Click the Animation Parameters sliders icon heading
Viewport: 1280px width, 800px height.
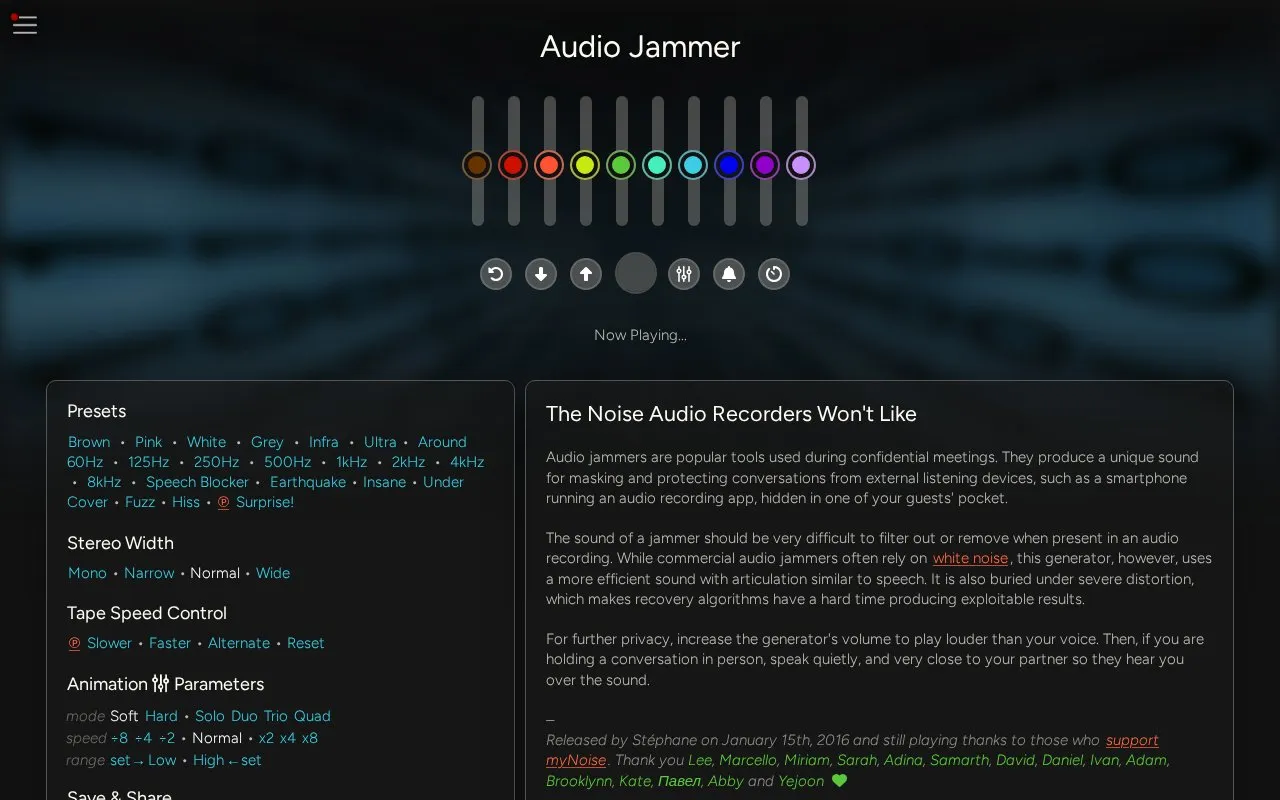click(161, 684)
